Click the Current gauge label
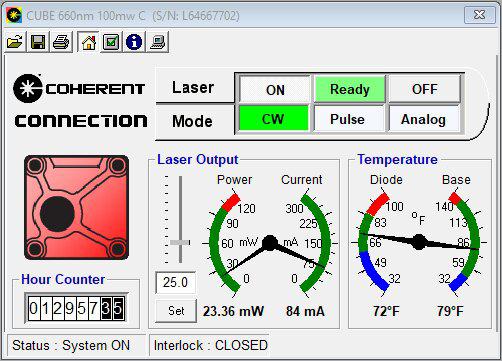502x361 pixels. click(x=302, y=180)
